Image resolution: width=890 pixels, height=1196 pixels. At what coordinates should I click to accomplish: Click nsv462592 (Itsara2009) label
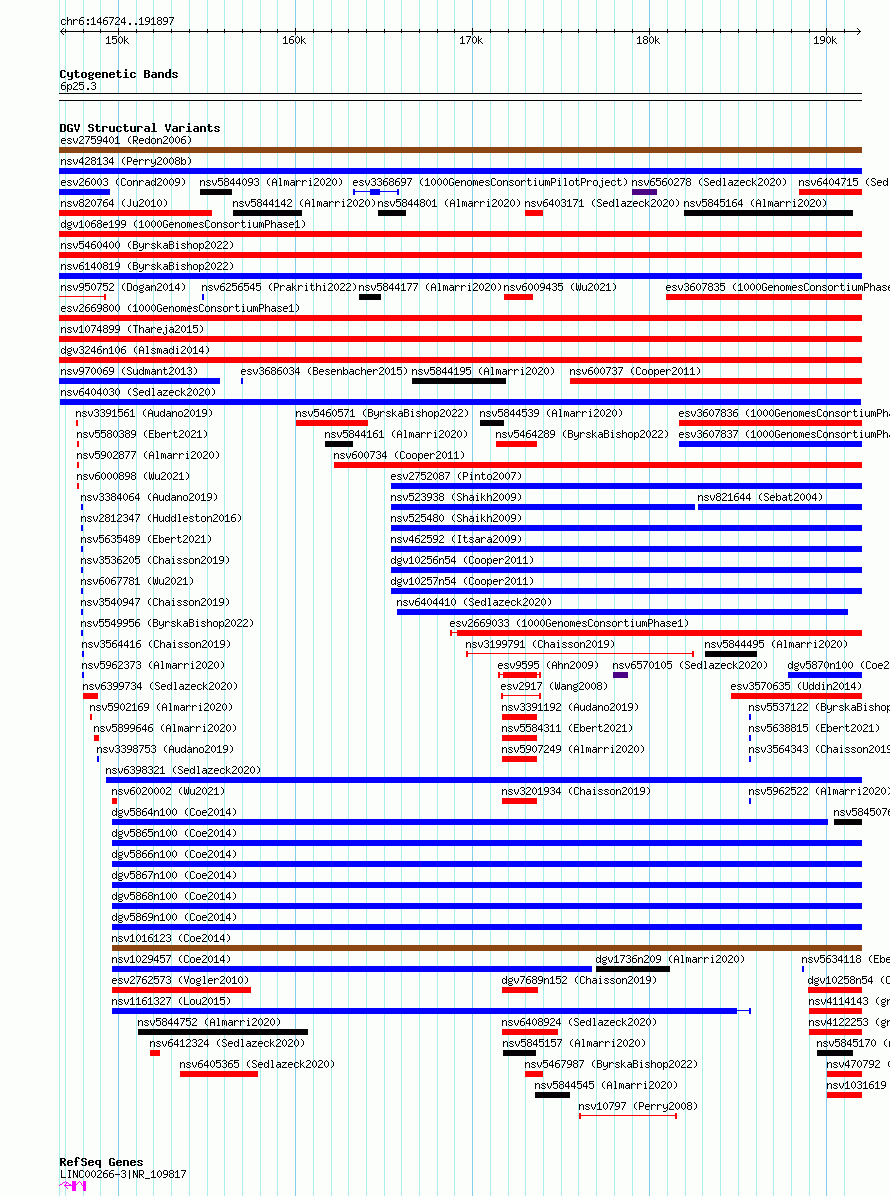click(456, 539)
